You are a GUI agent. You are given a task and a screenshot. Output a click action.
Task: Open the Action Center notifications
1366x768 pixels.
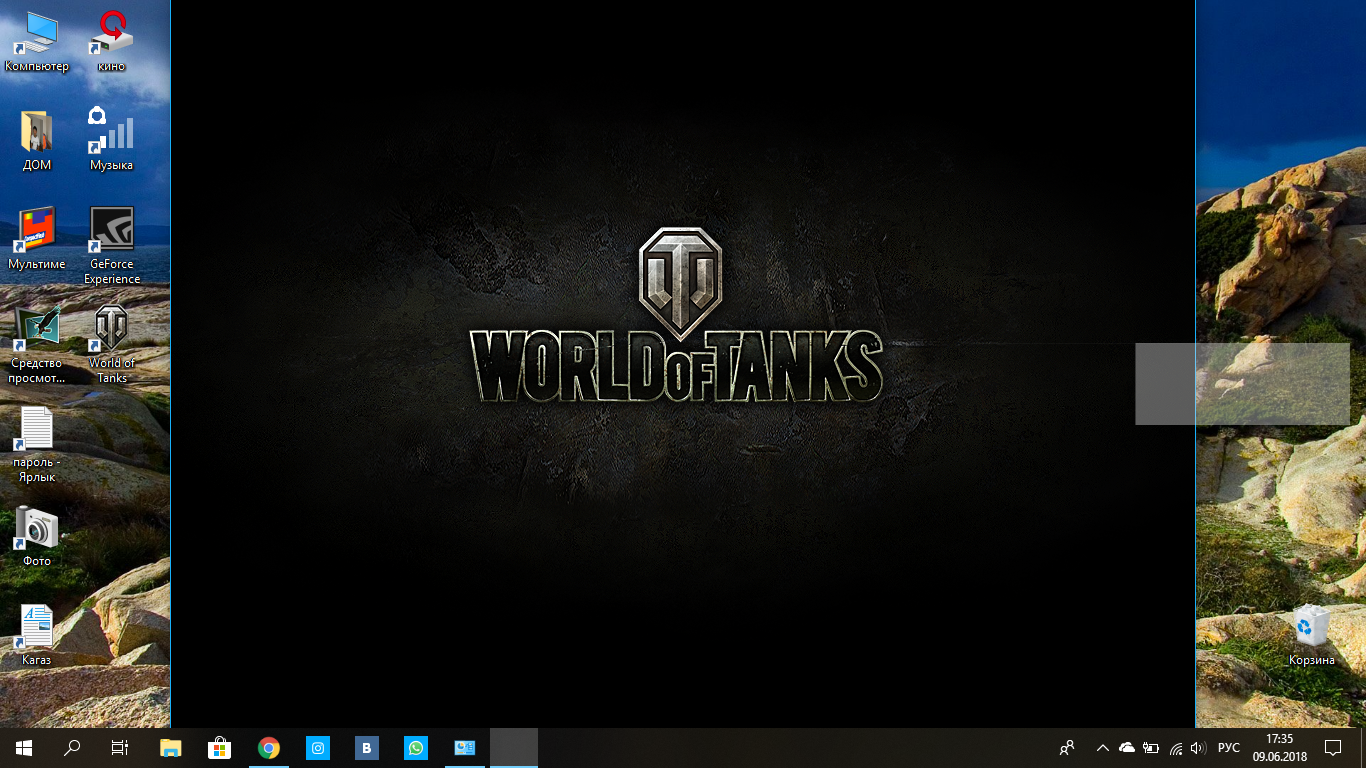[1332, 747]
